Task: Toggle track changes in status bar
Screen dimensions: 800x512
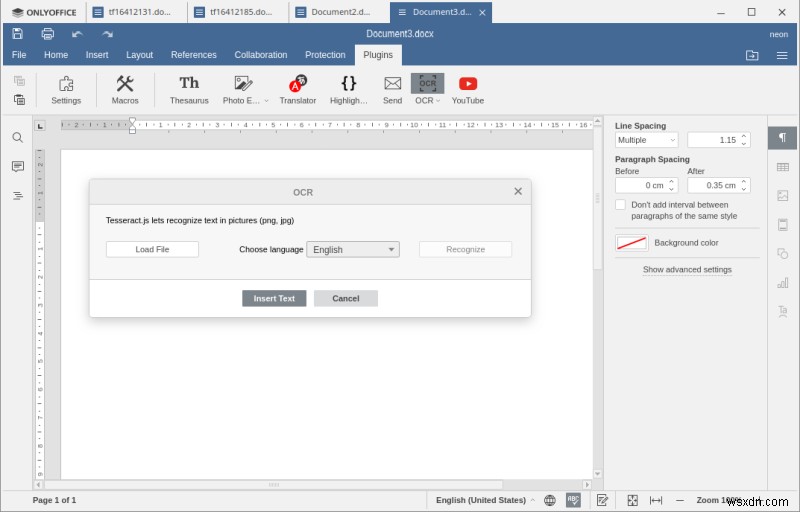Action: click(602, 500)
